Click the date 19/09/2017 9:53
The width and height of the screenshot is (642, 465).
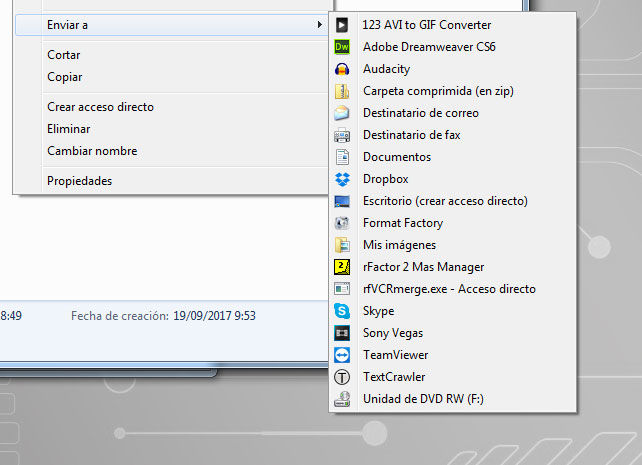pos(214,316)
